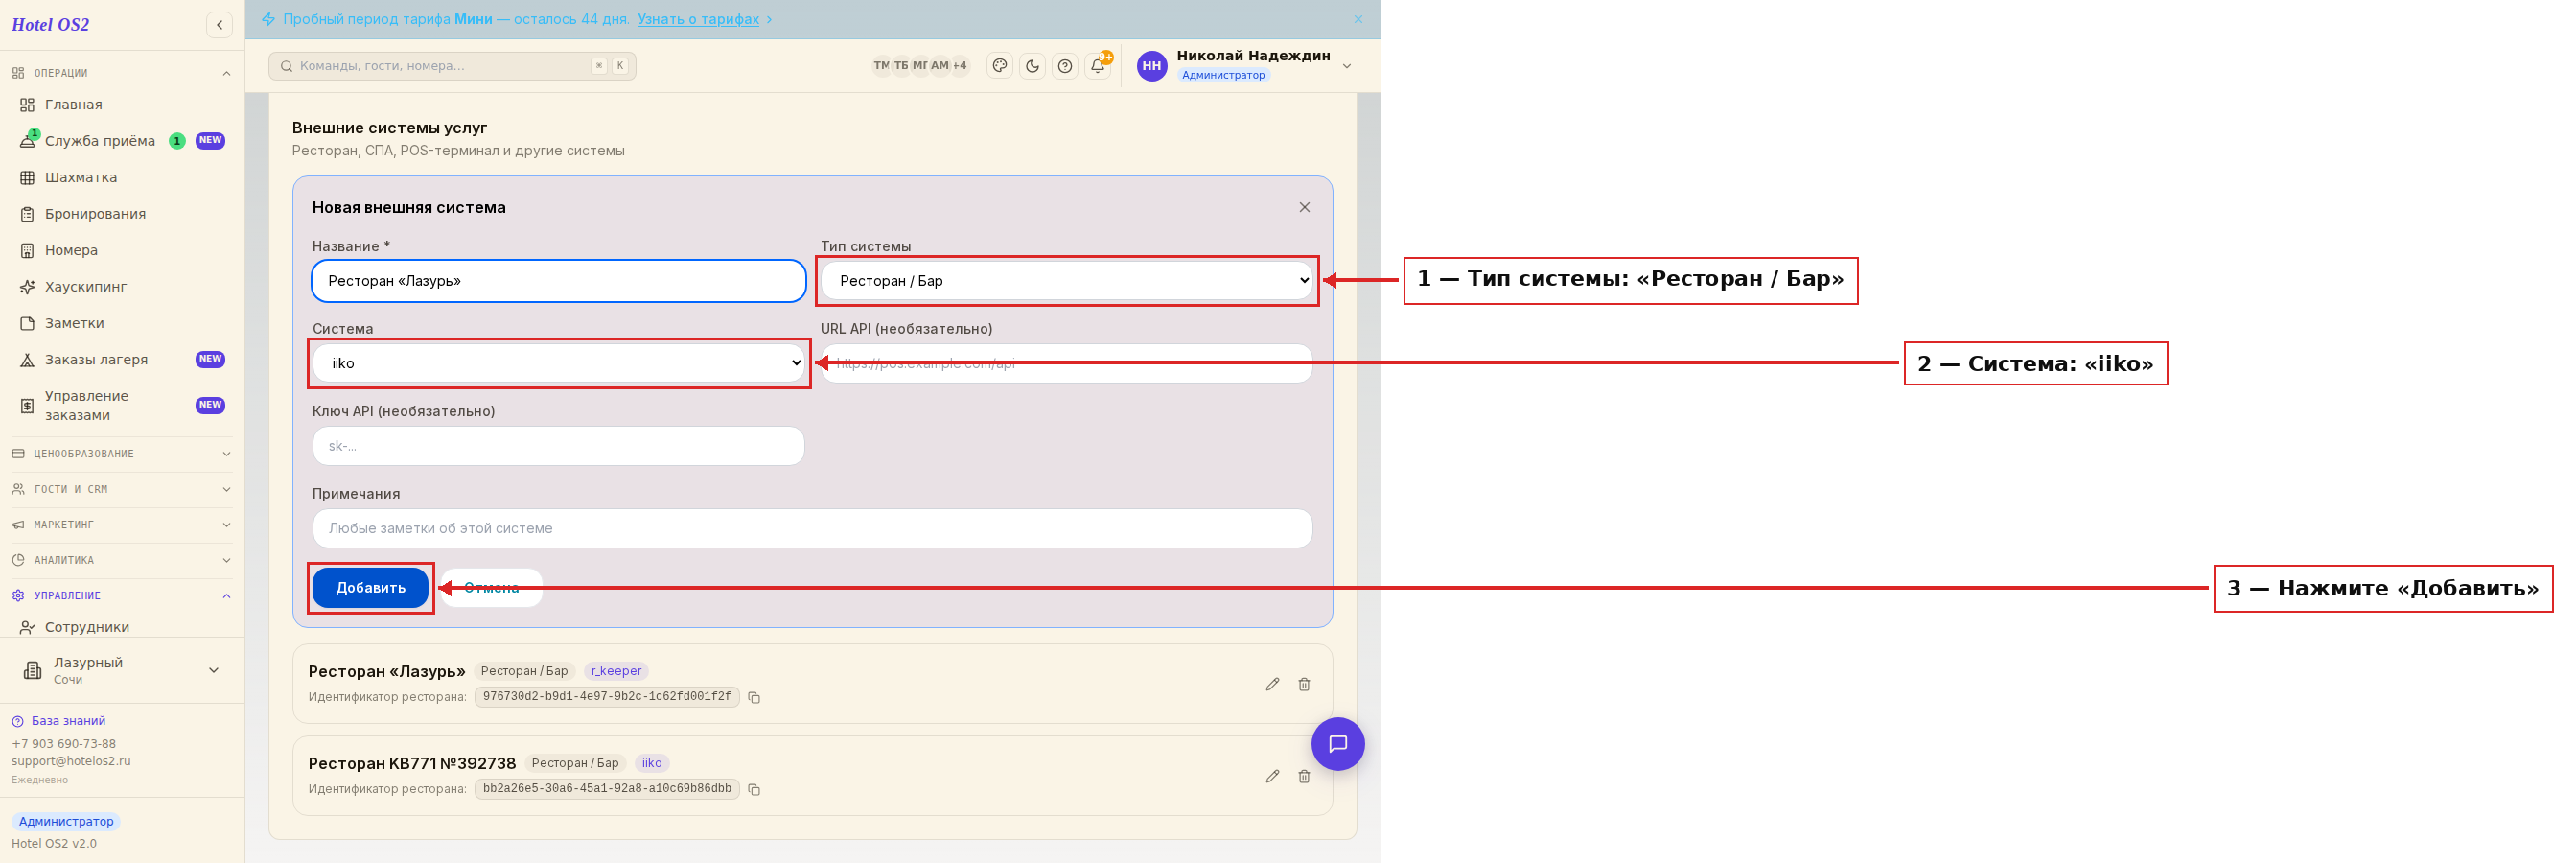Image resolution: width=2576 pixels, height=863 pixels.
Task: Open the Система dropdown showing iiko
Action: coord(559,364)
